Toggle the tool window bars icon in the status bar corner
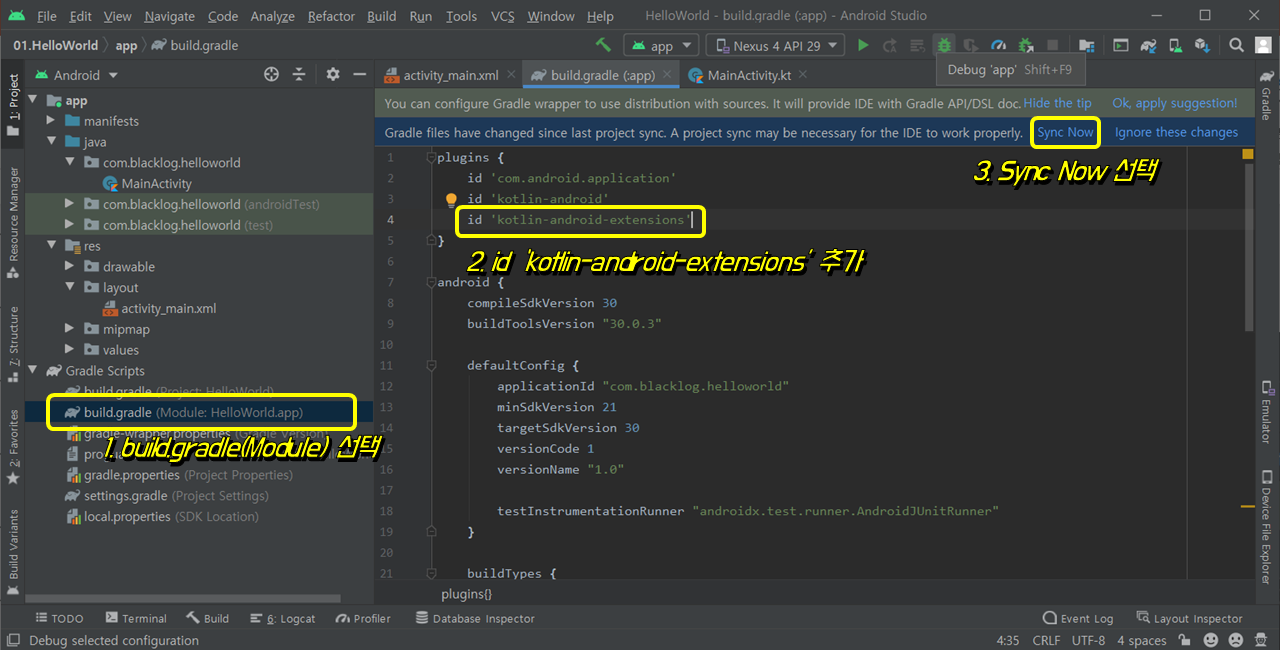The image size is (1280, 650). click(12, 641)
